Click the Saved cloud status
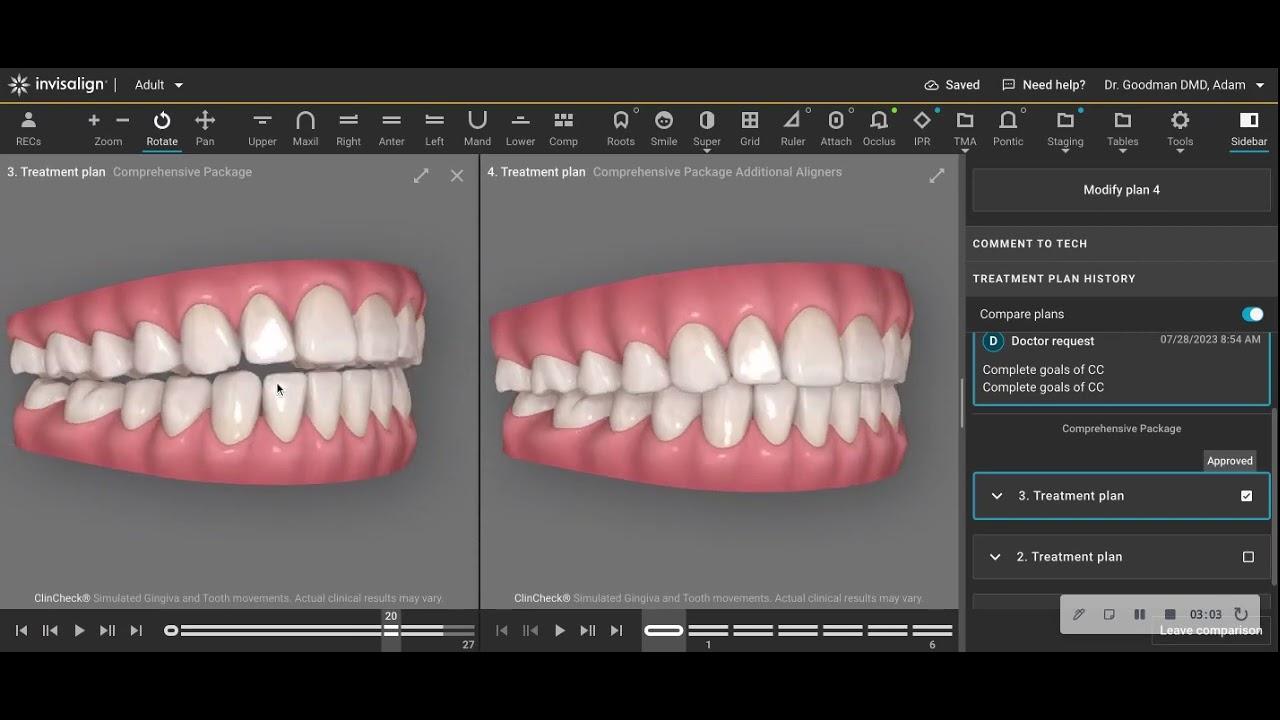Image resolution: width=1280 pixels, height=720 pixels. click(x=952, y=85)
